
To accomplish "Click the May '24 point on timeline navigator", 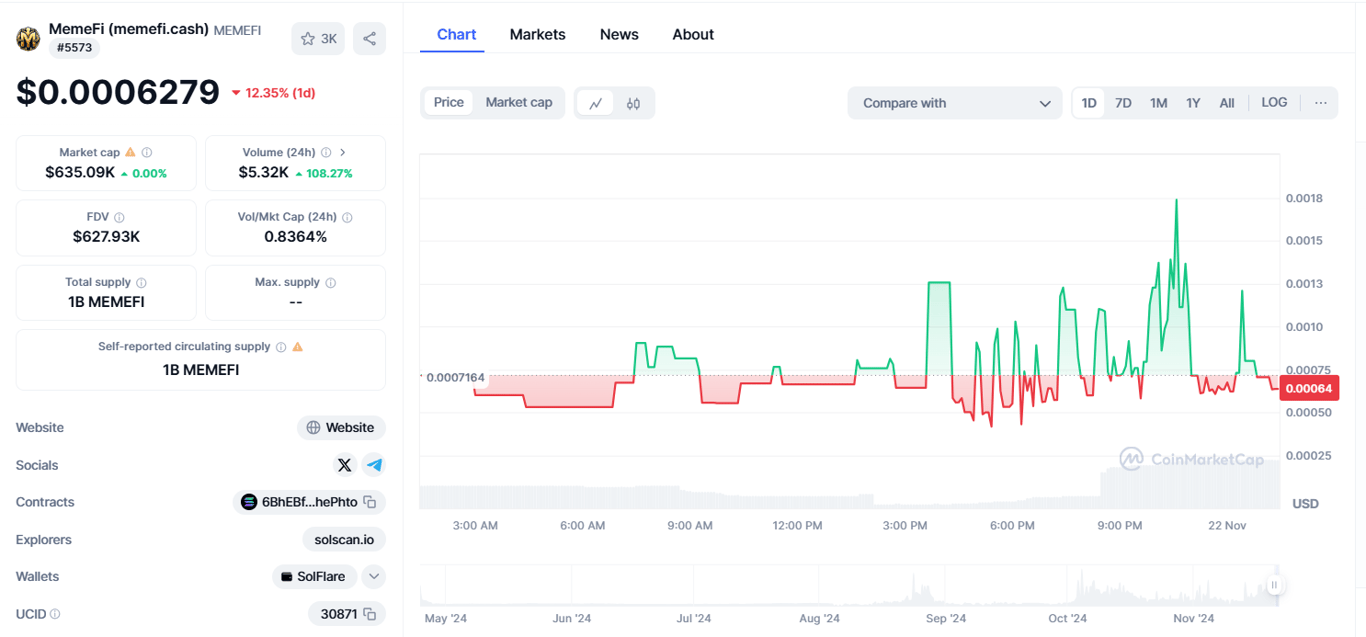I will coord(445,618).
